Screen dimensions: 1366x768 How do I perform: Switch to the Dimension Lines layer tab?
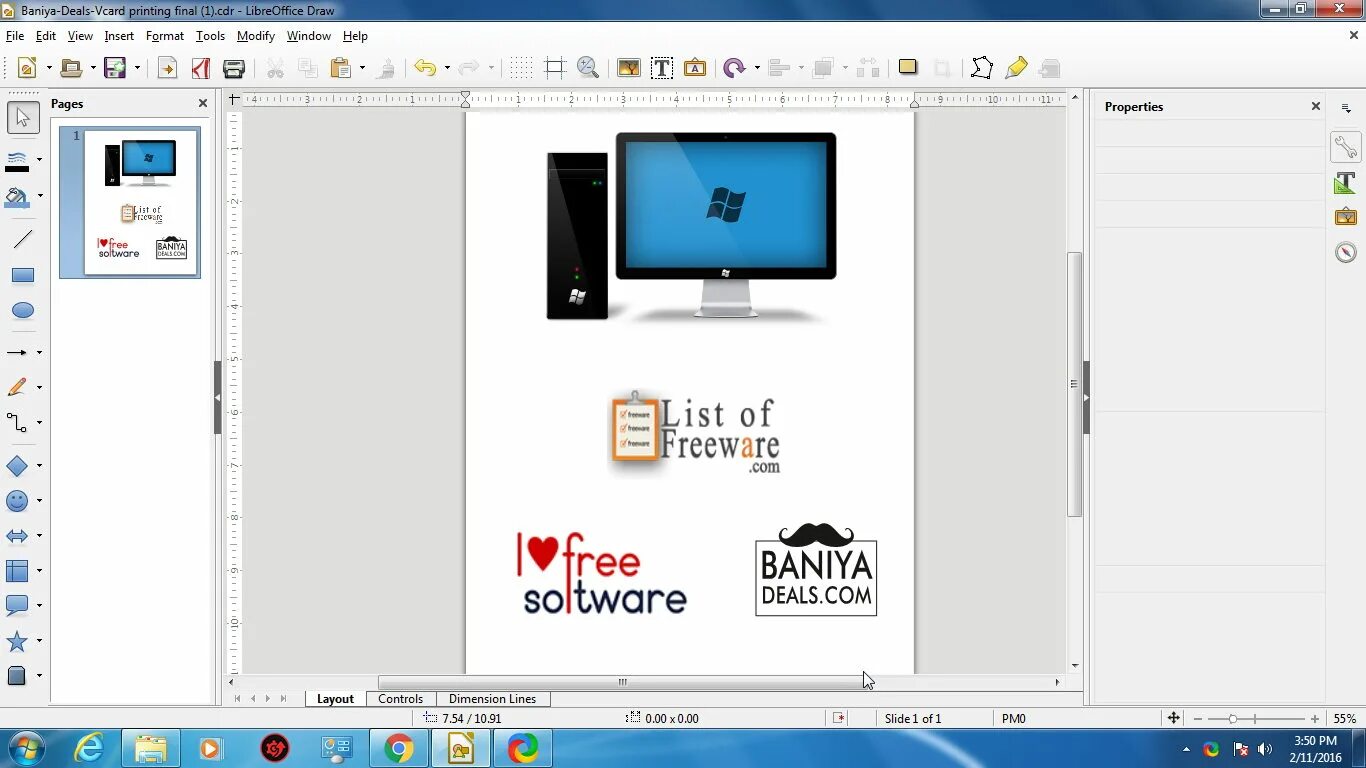coord(493,699)
